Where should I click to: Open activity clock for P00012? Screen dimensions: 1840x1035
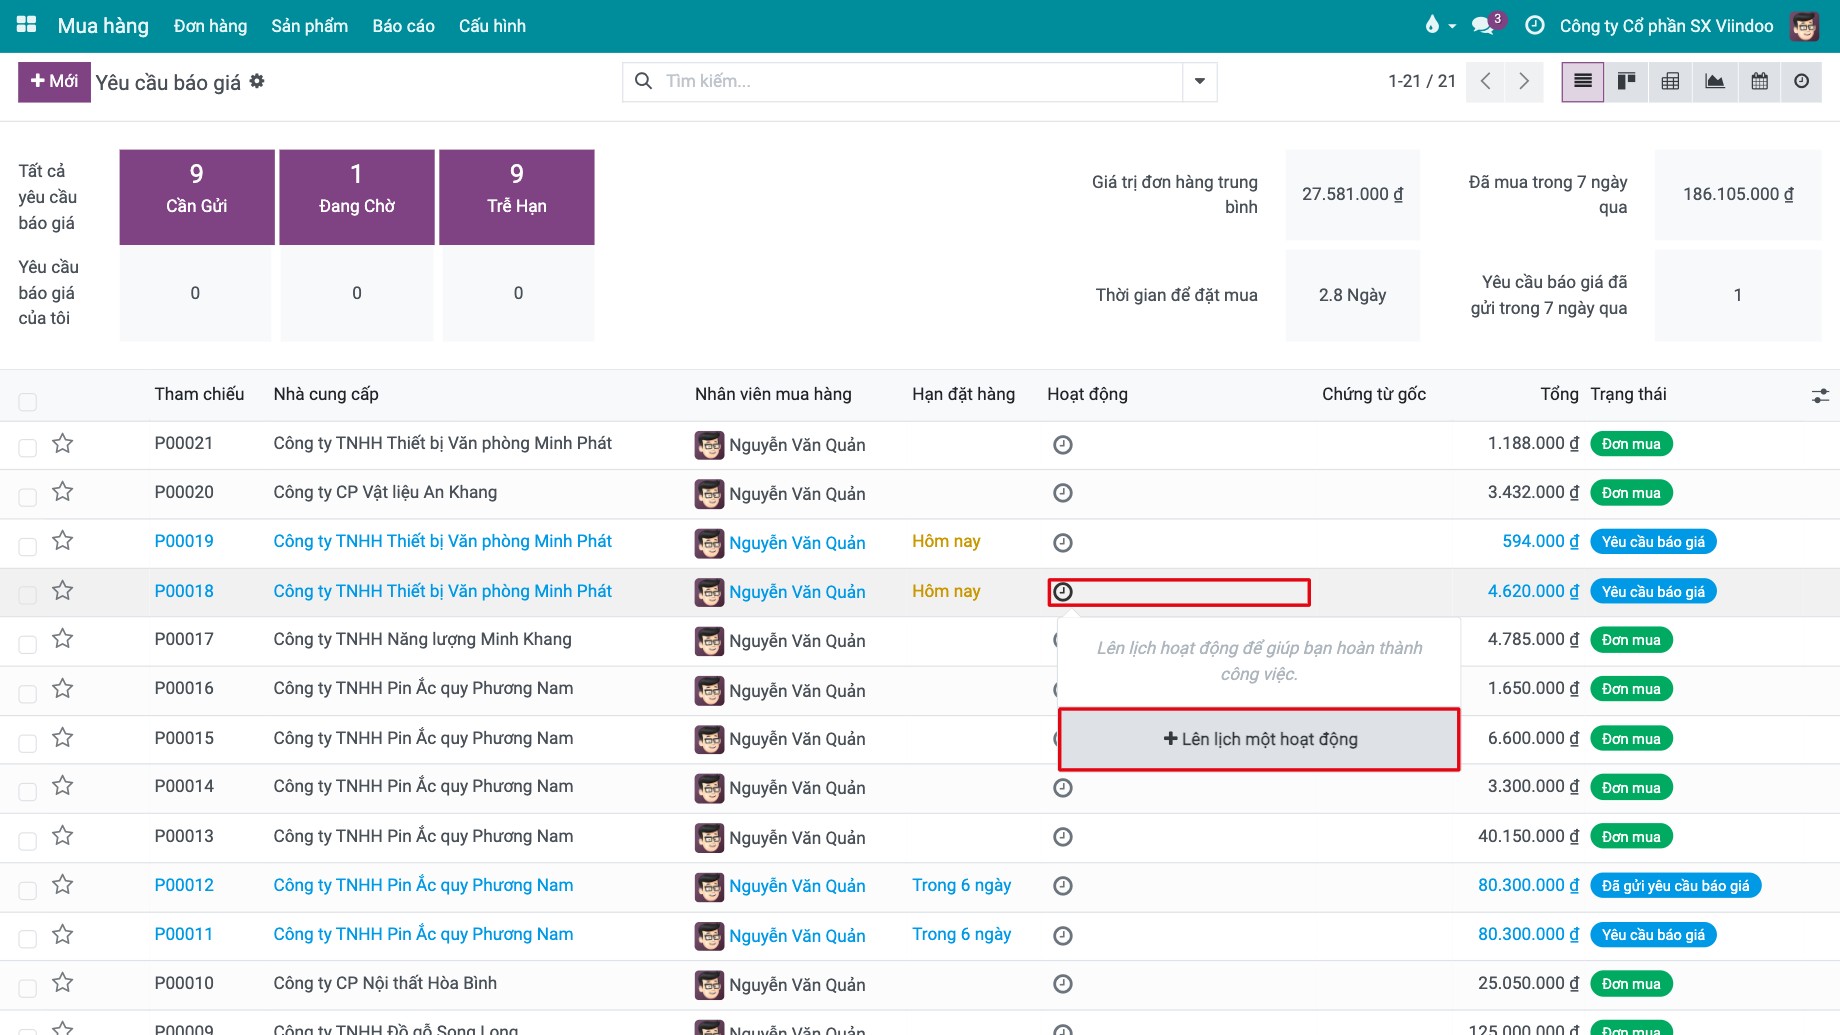1063,886
